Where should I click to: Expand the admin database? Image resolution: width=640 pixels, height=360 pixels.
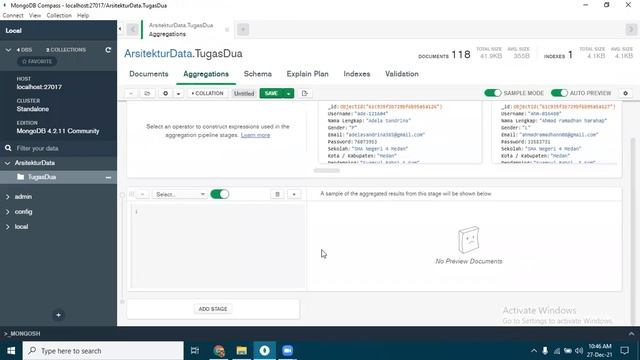7,197
